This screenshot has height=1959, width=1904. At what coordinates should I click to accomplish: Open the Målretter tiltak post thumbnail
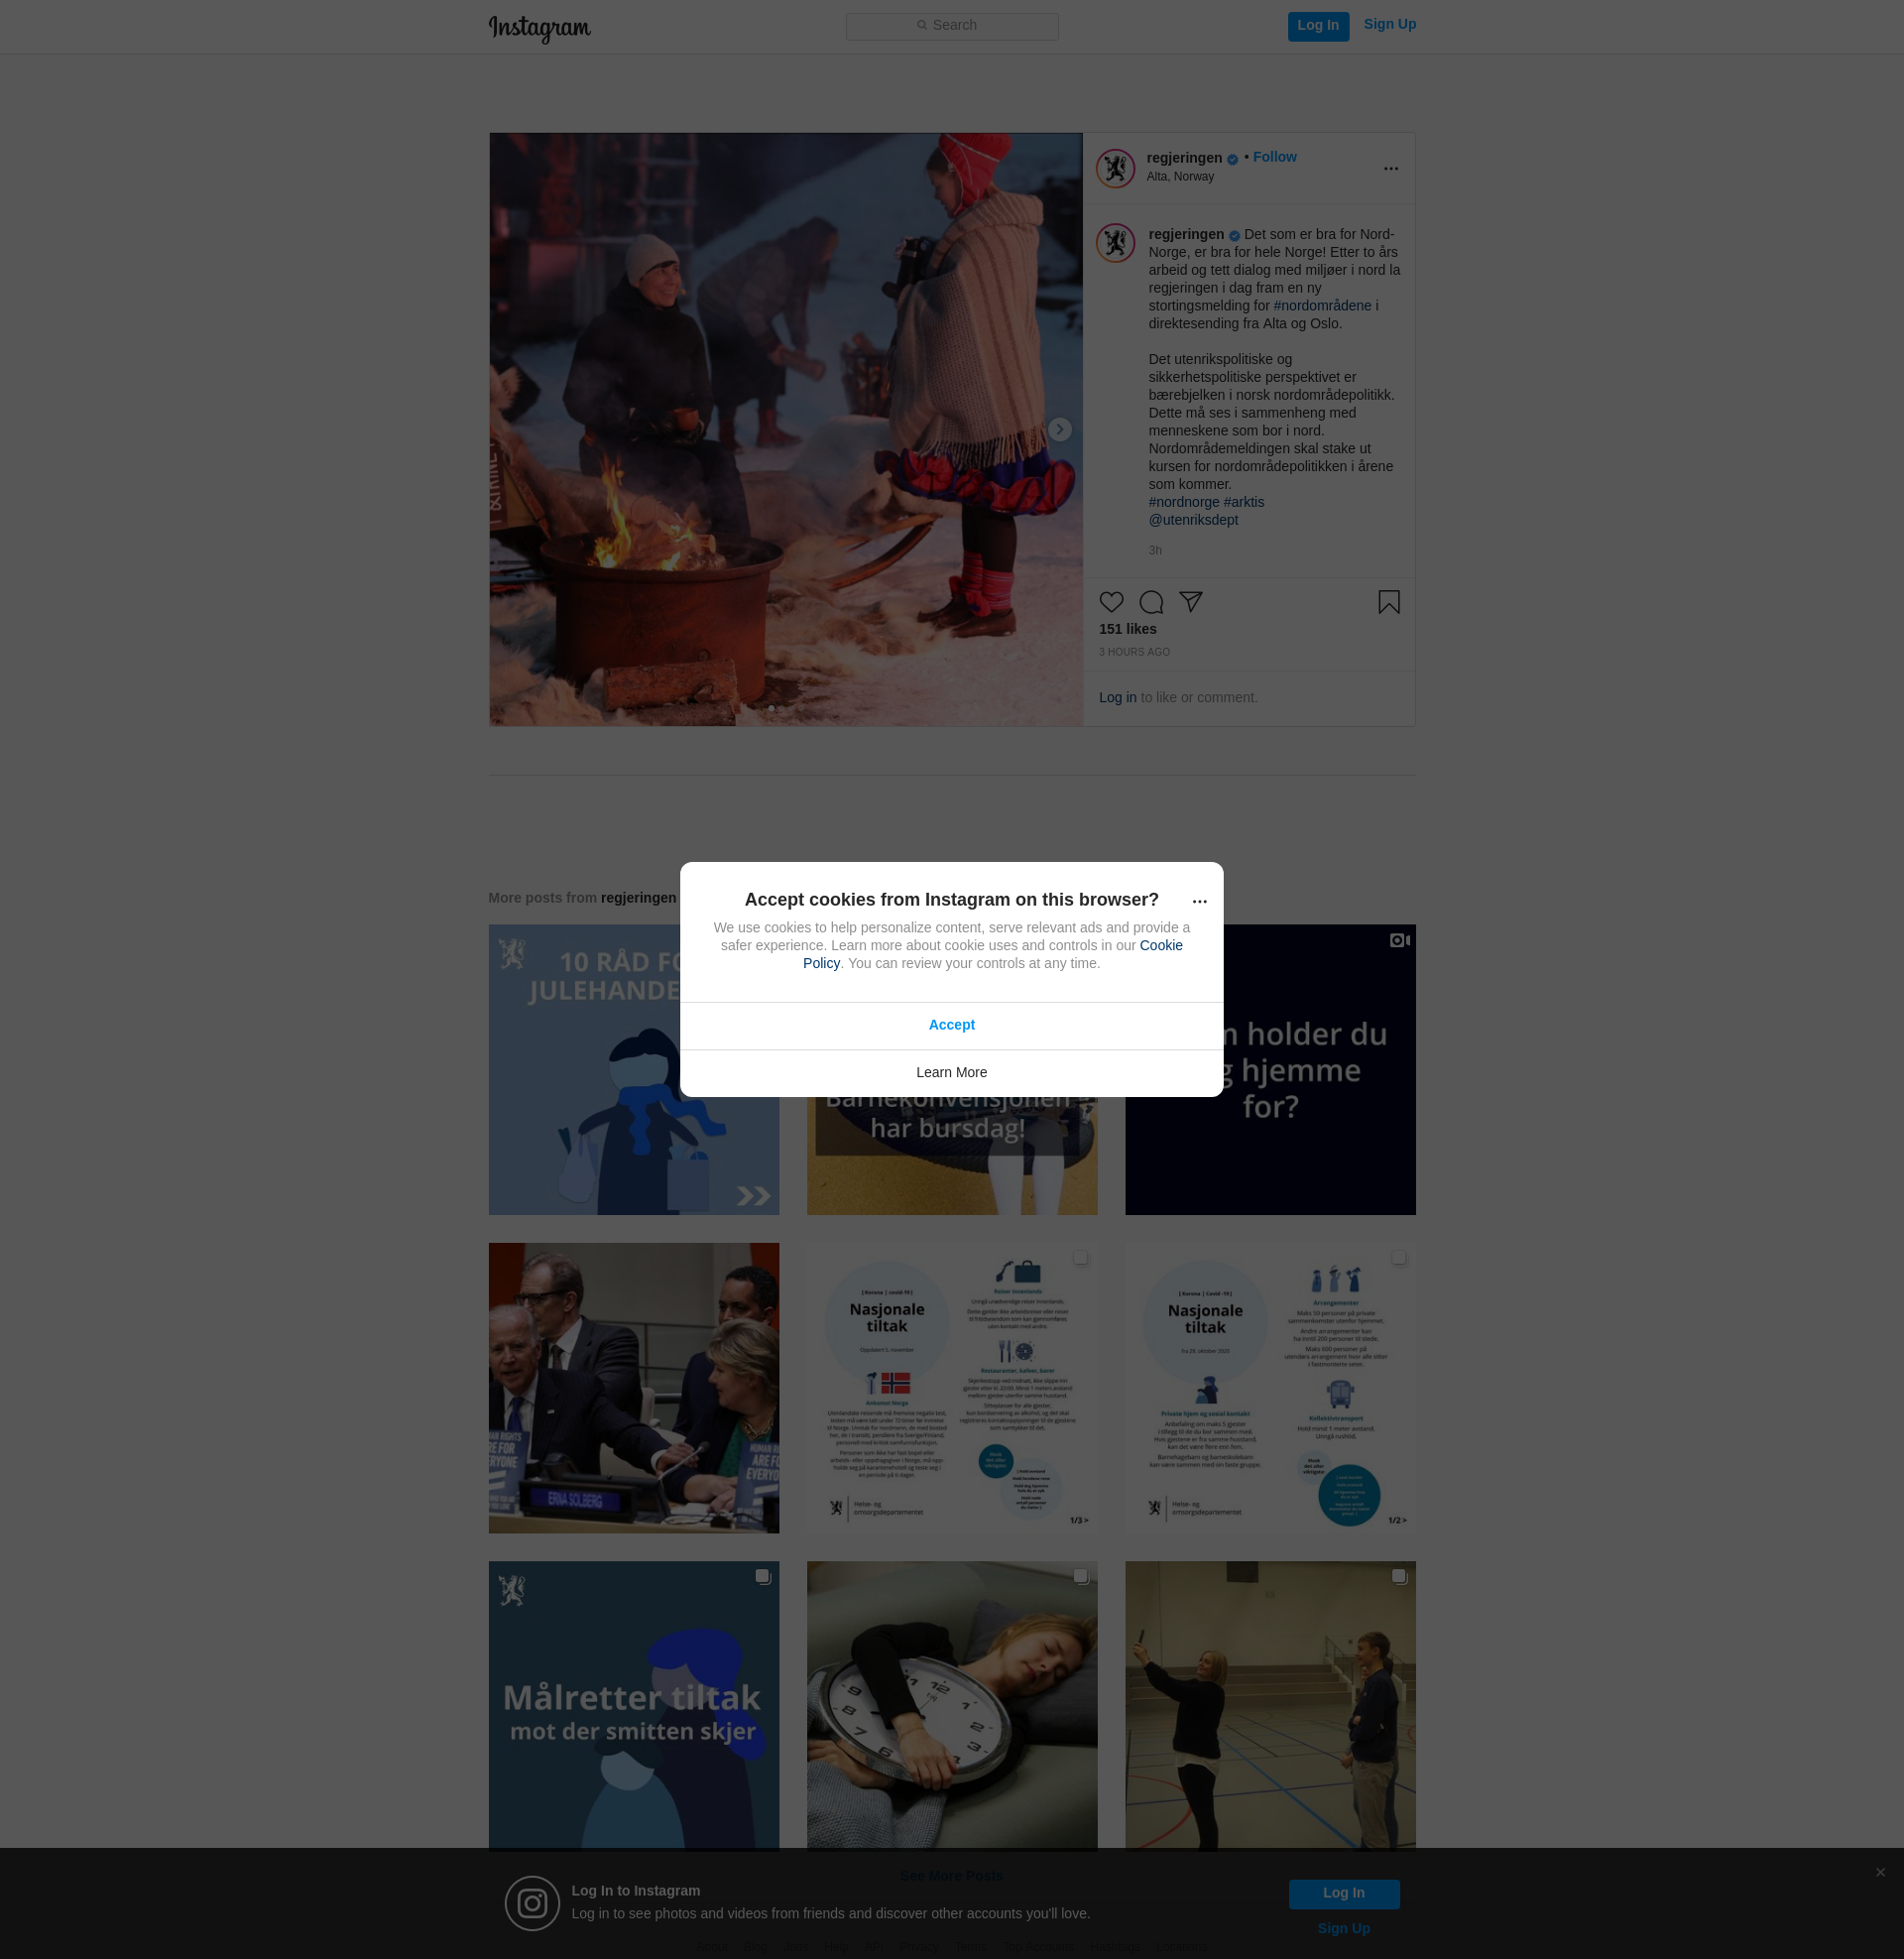coord(633,1706)
